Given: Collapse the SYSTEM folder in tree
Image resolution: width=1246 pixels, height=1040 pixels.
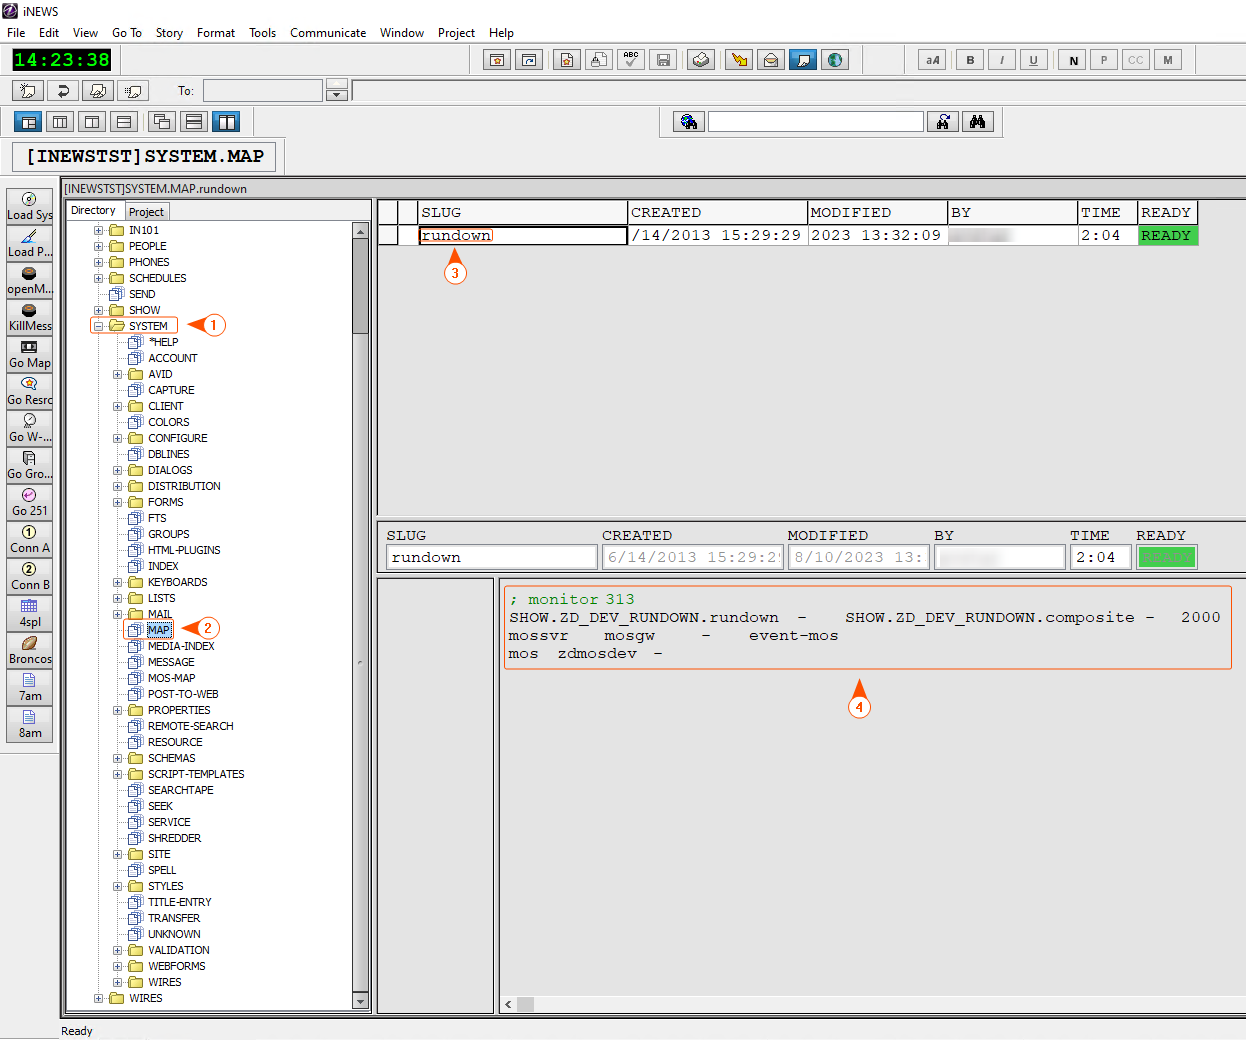Looking at the screenshot, I should [x=99, y=326].
